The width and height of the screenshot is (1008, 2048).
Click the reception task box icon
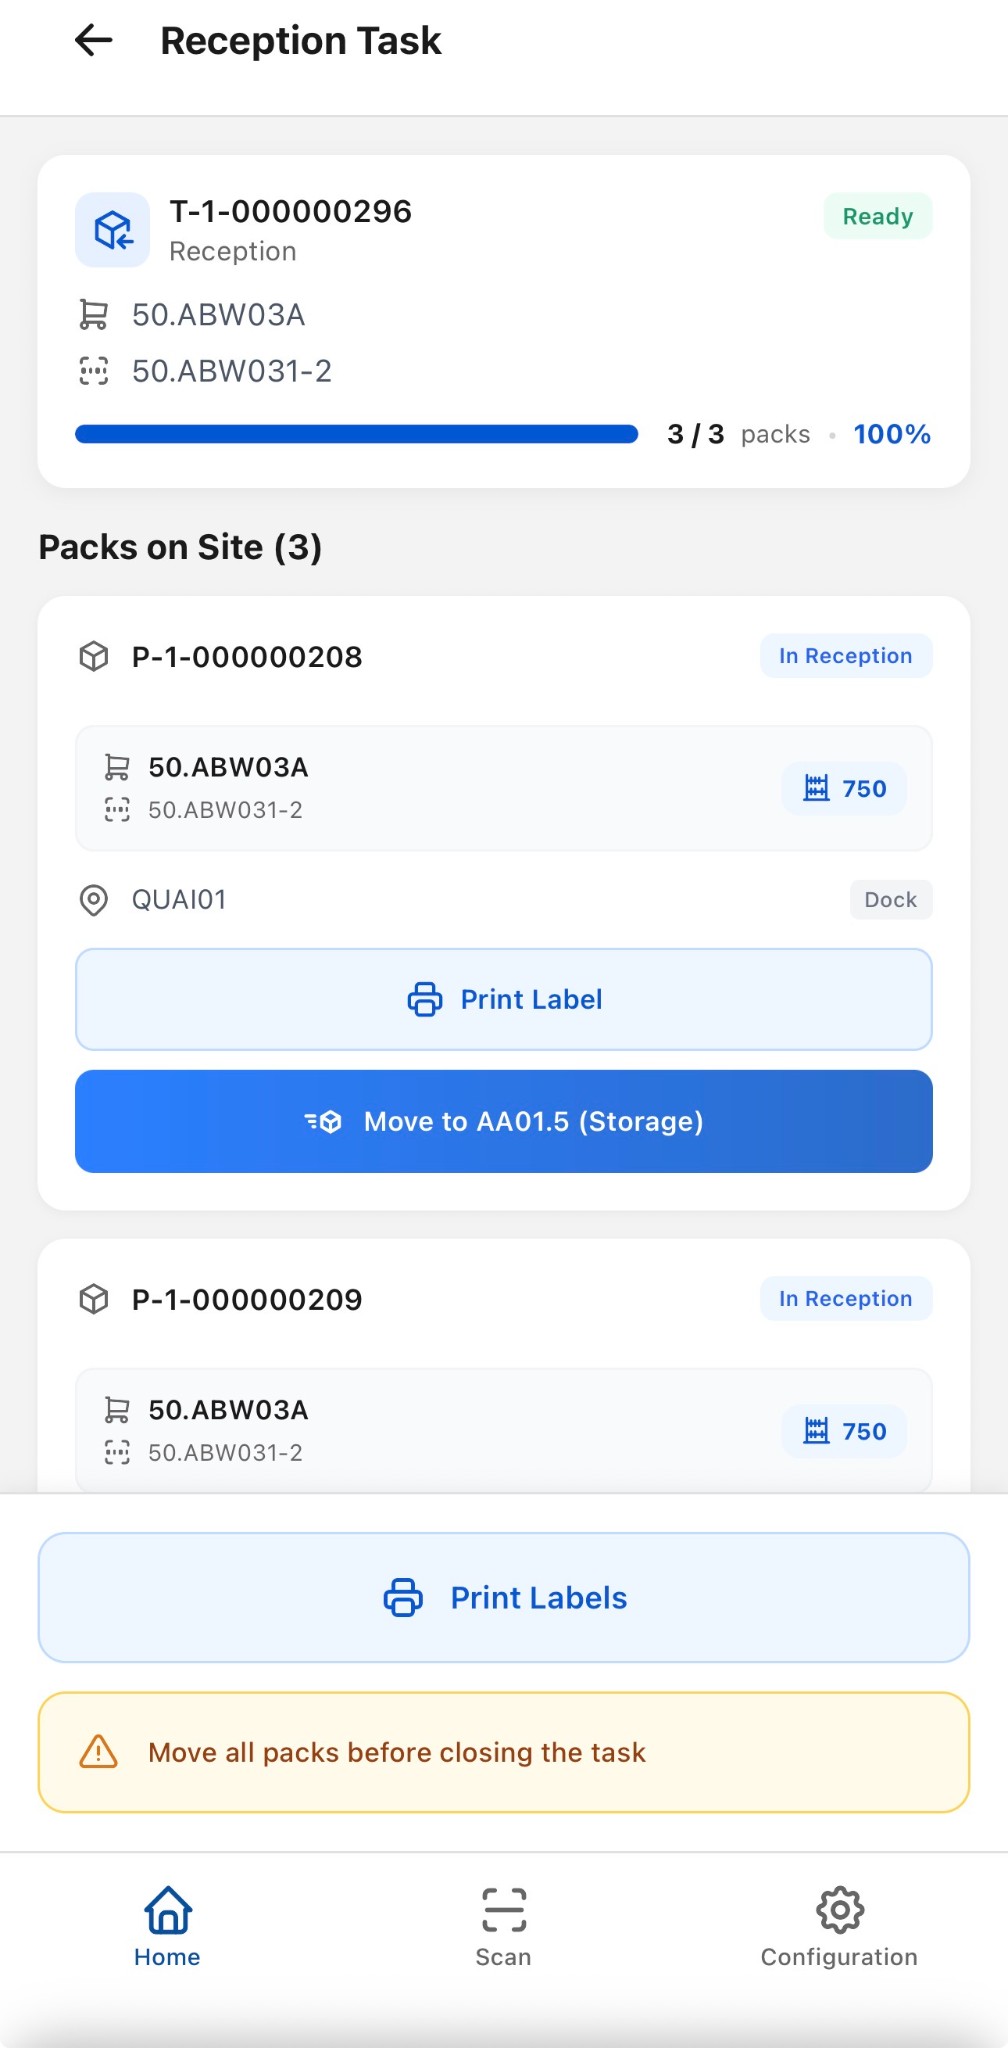point(113,230)
